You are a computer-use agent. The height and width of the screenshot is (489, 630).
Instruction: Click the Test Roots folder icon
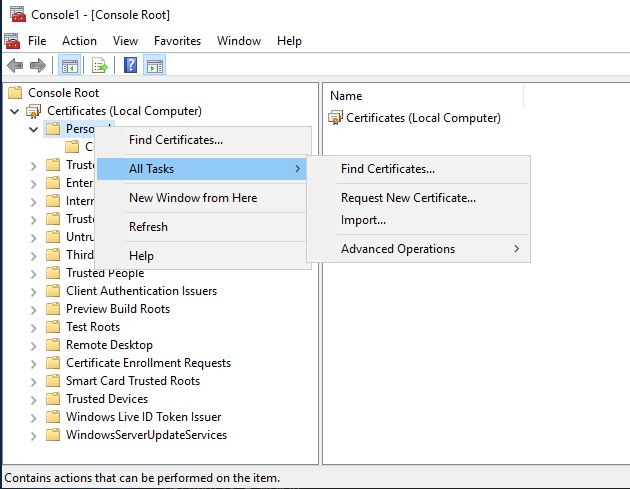click(53, 327)
